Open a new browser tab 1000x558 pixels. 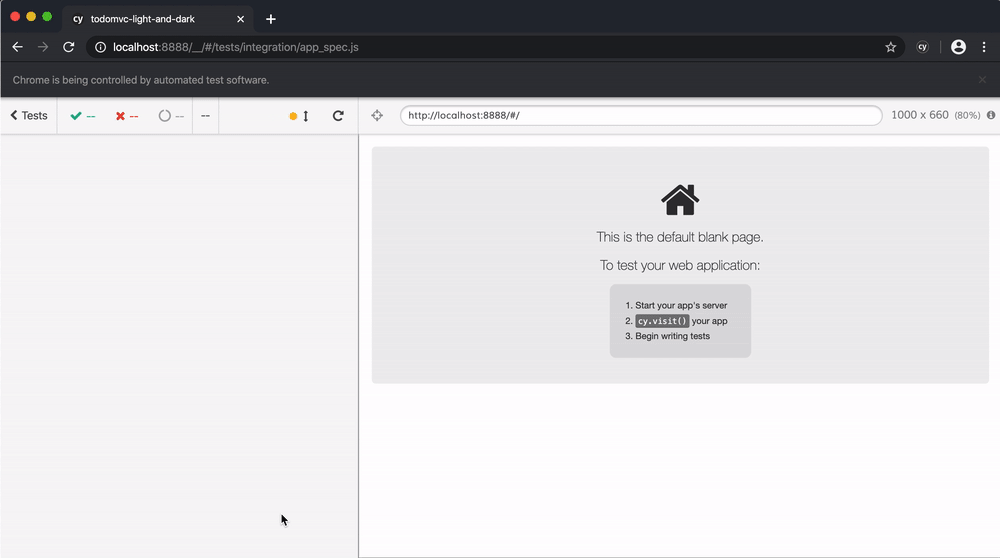(x=271, y=19)
